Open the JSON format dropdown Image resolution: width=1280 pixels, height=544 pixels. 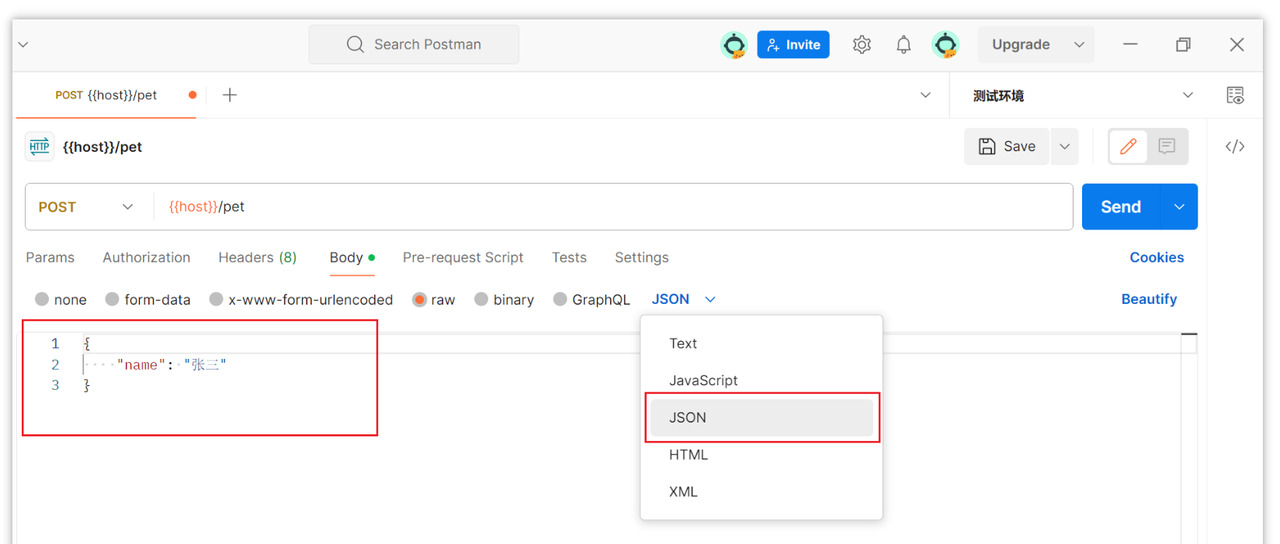point(684,299)
